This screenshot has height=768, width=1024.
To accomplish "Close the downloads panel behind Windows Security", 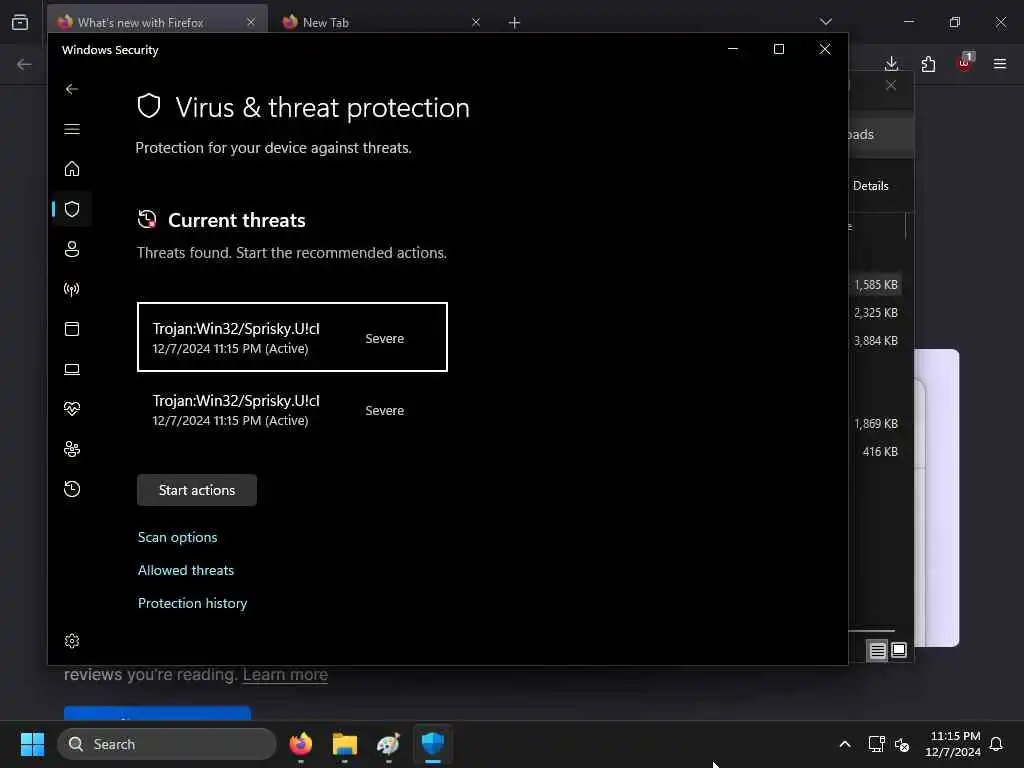I will (891, 86).
